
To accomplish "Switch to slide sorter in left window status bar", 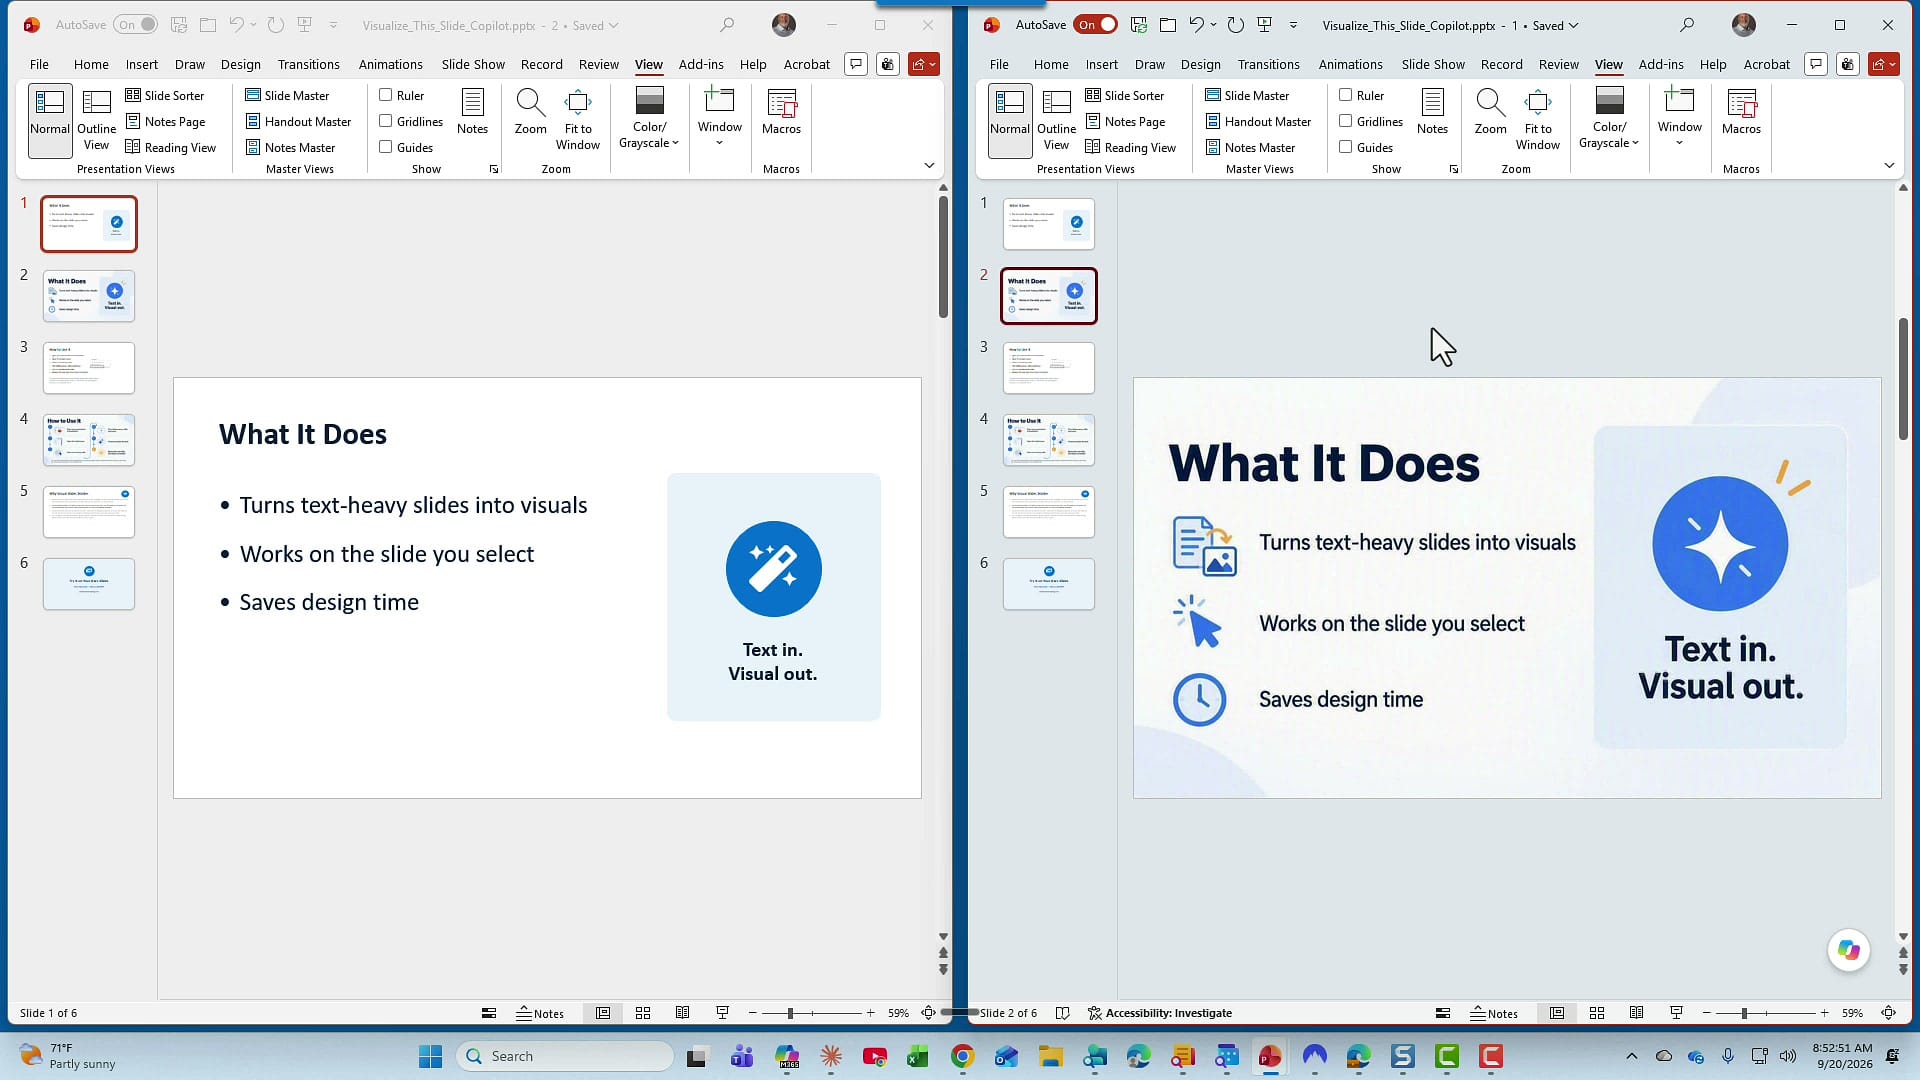I will (643, 1013).
